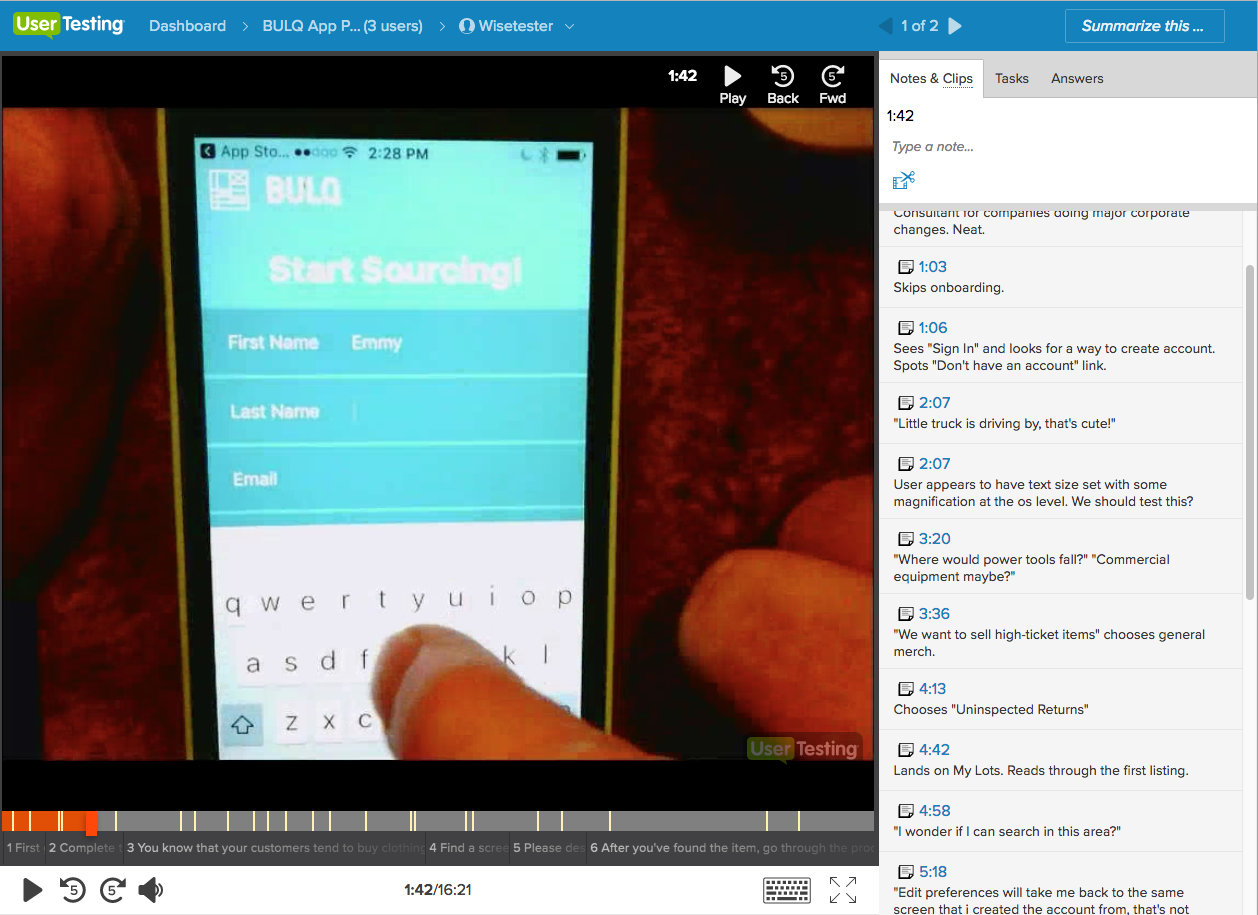
Task: Jump to the 4:58 note timestamp
Action: 934,811
